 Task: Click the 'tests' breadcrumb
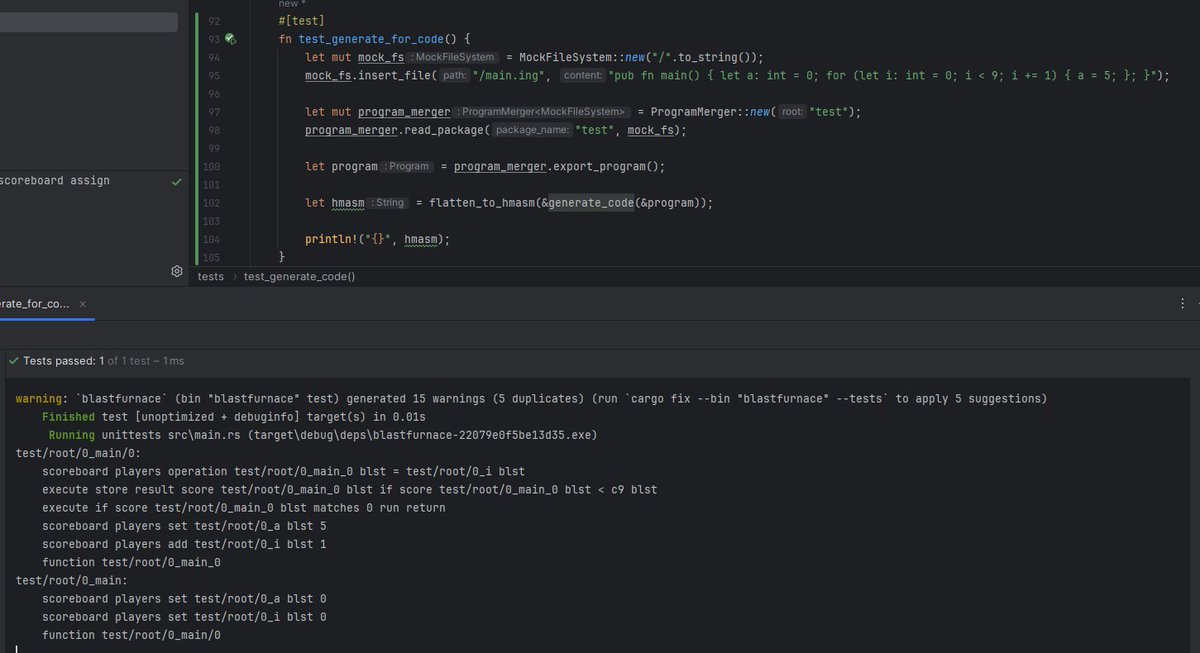click(211, 276)
